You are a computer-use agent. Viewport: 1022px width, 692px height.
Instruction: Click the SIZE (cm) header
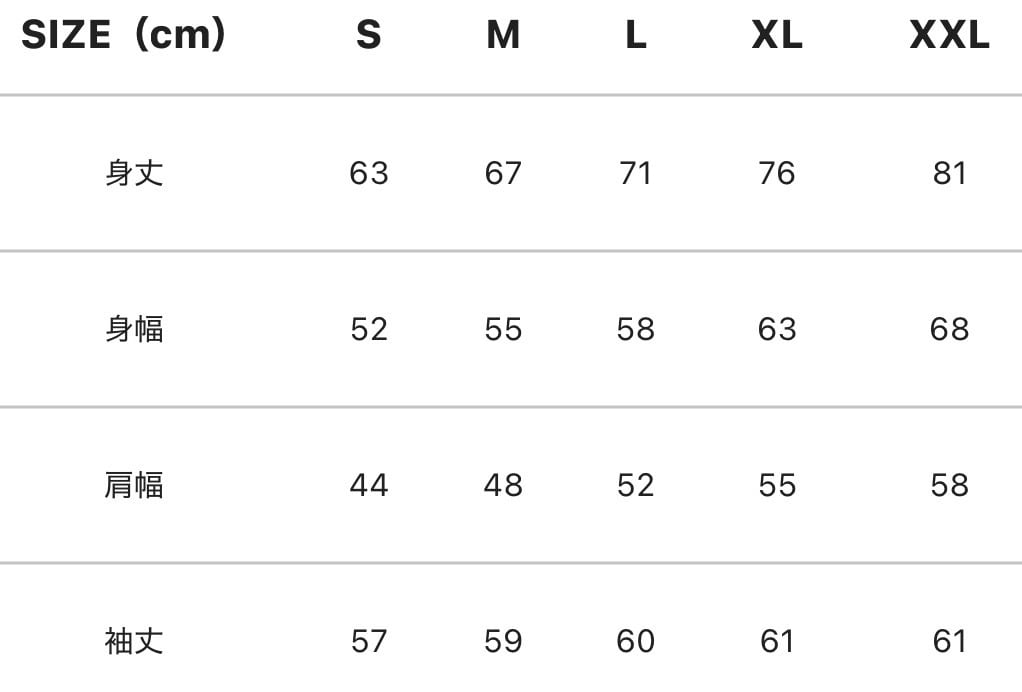[124, 36]
